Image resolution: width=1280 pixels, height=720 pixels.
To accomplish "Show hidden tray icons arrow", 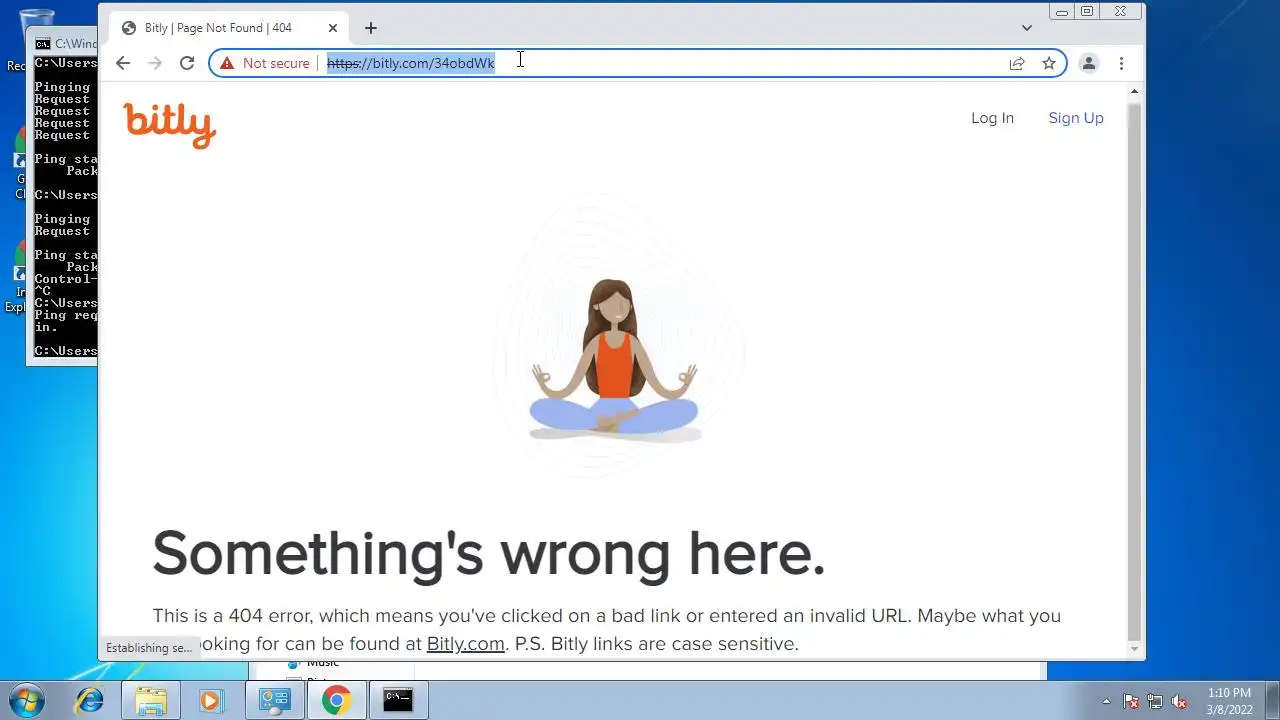I will (1106, 701).
